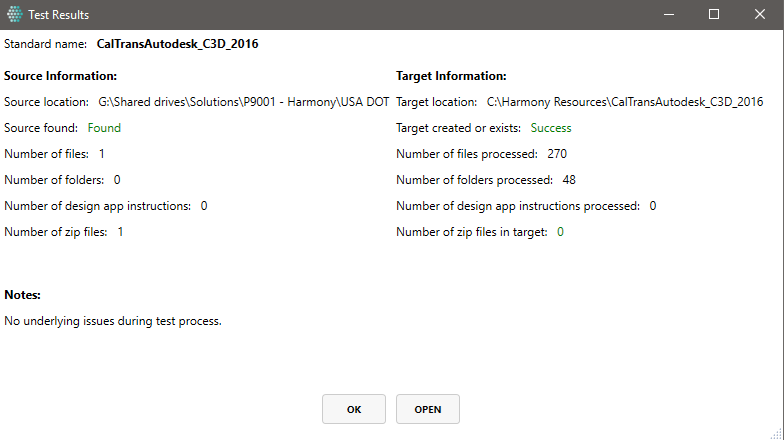Click Number of files value 1
Screen dimensions: 784x440
102,154
